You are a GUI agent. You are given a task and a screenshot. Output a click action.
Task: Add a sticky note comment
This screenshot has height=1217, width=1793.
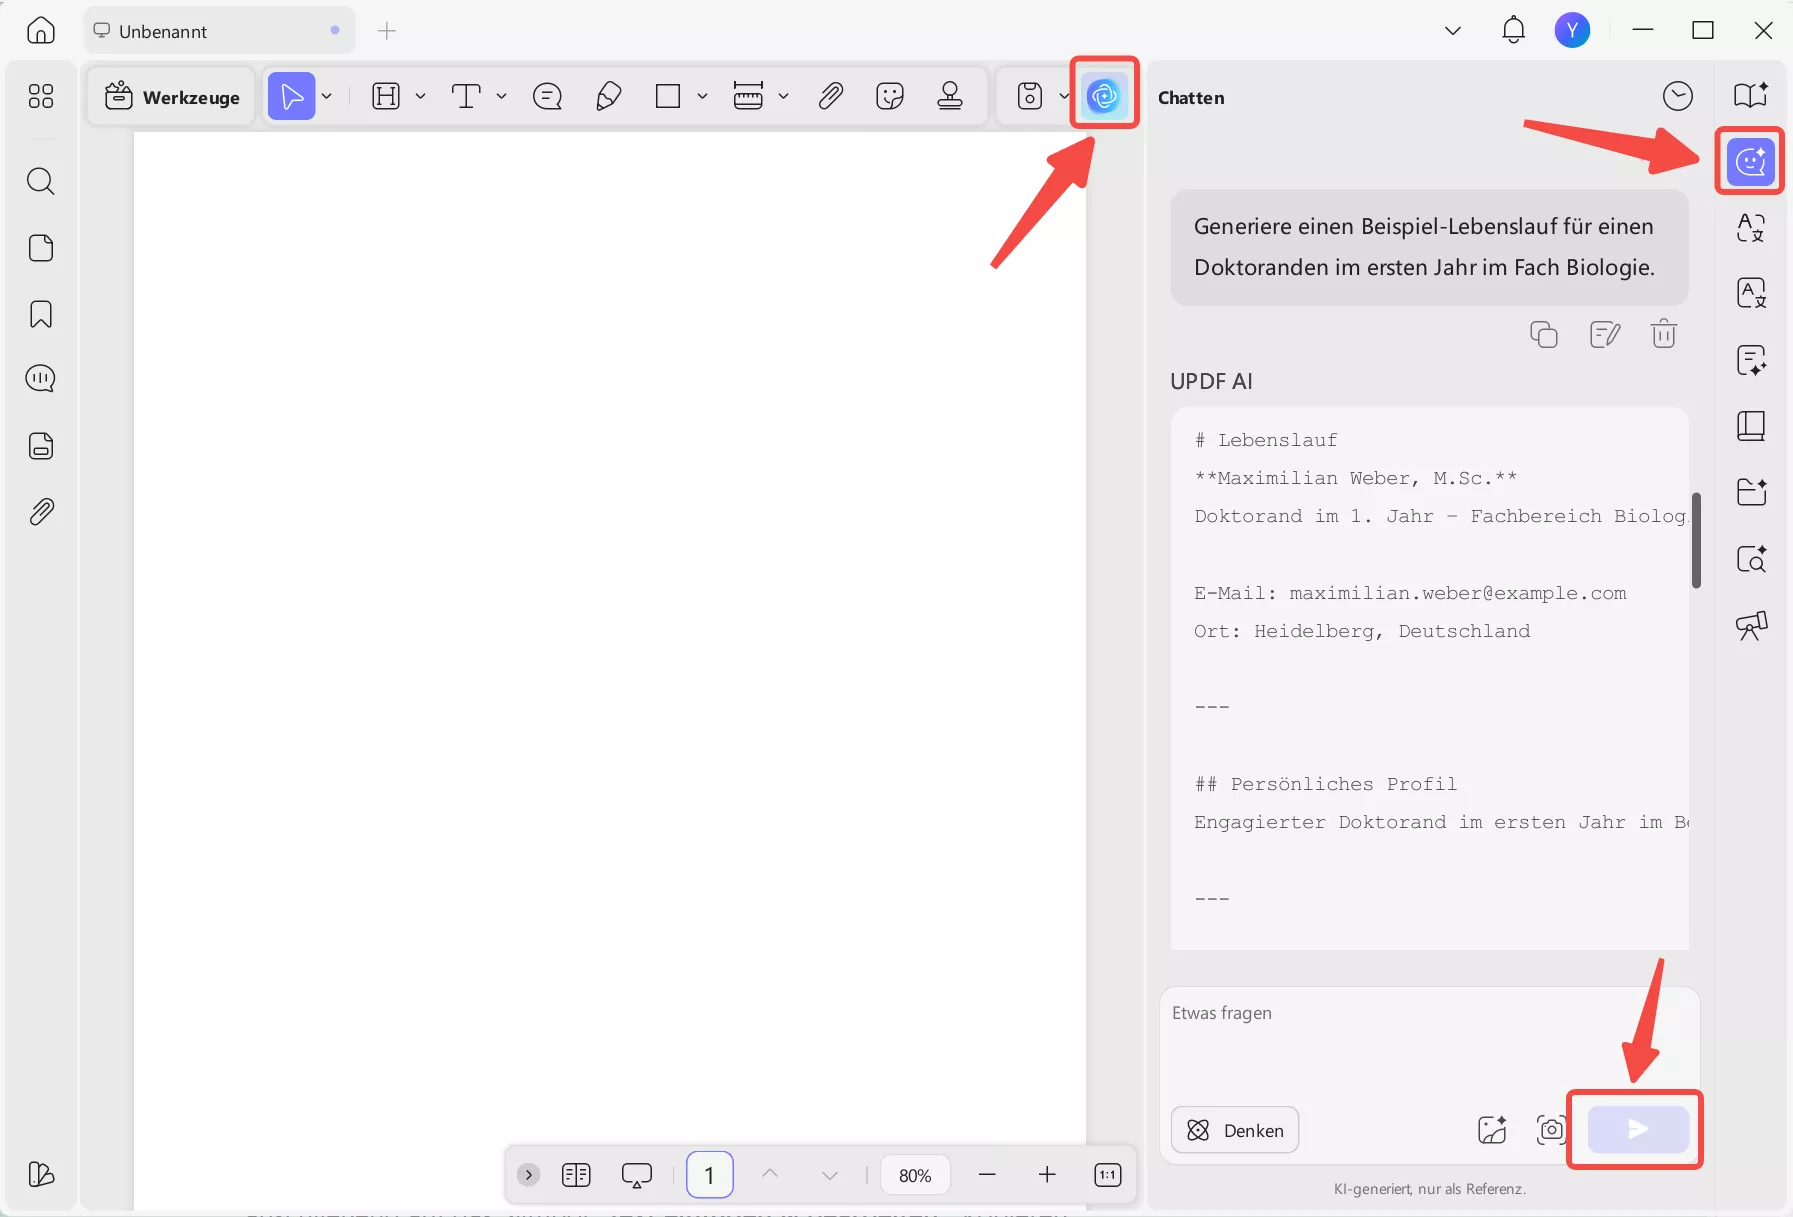coord(547,96)
